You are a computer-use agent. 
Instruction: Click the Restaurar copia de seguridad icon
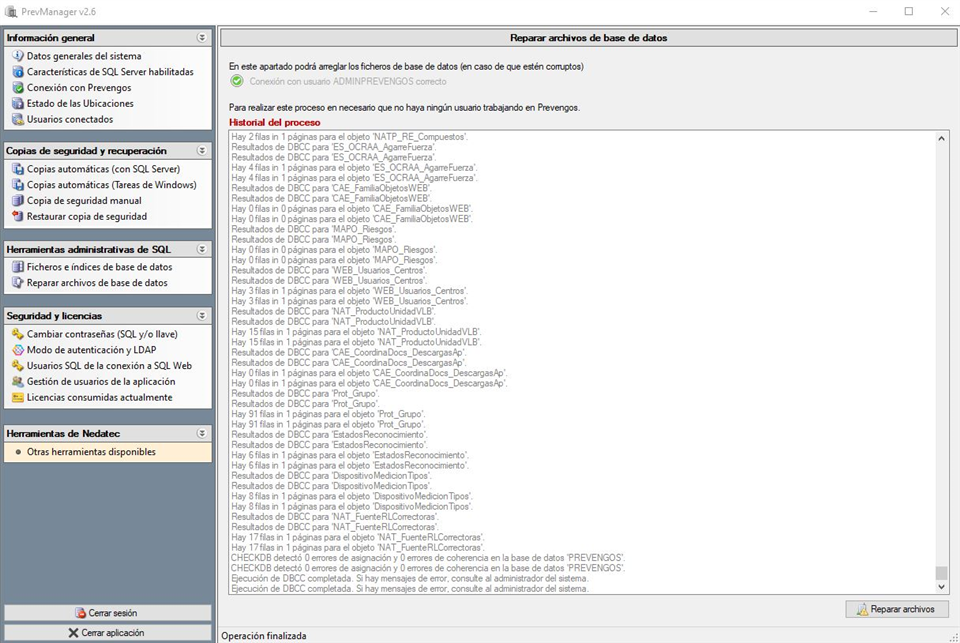(18, 216)
